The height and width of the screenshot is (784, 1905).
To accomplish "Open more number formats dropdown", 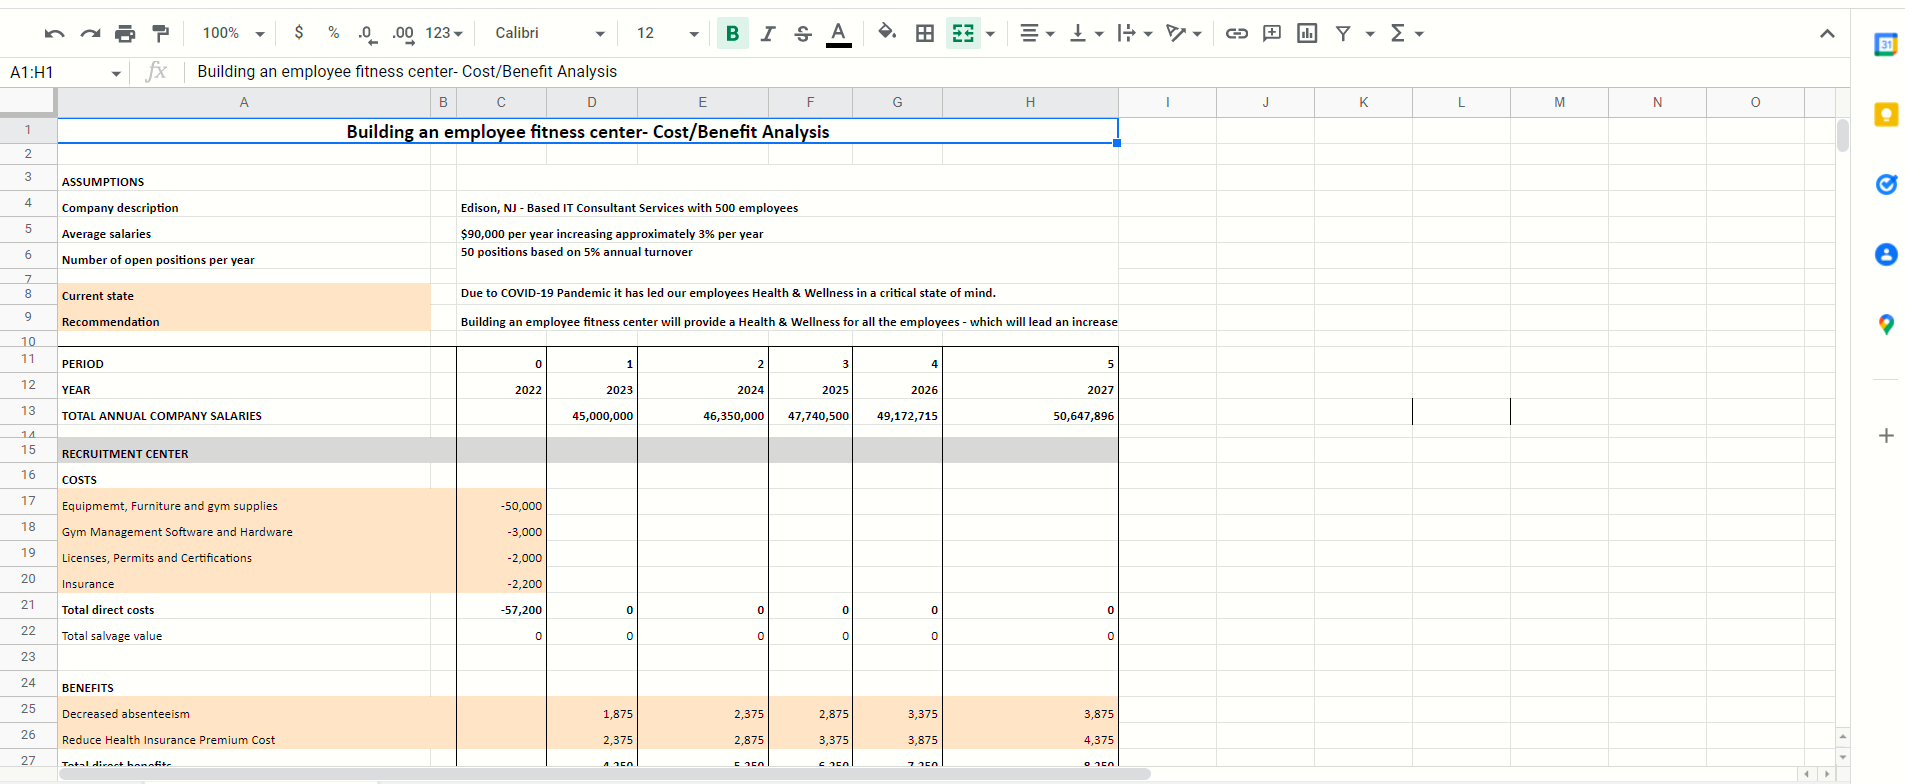I will pos(444,33).
